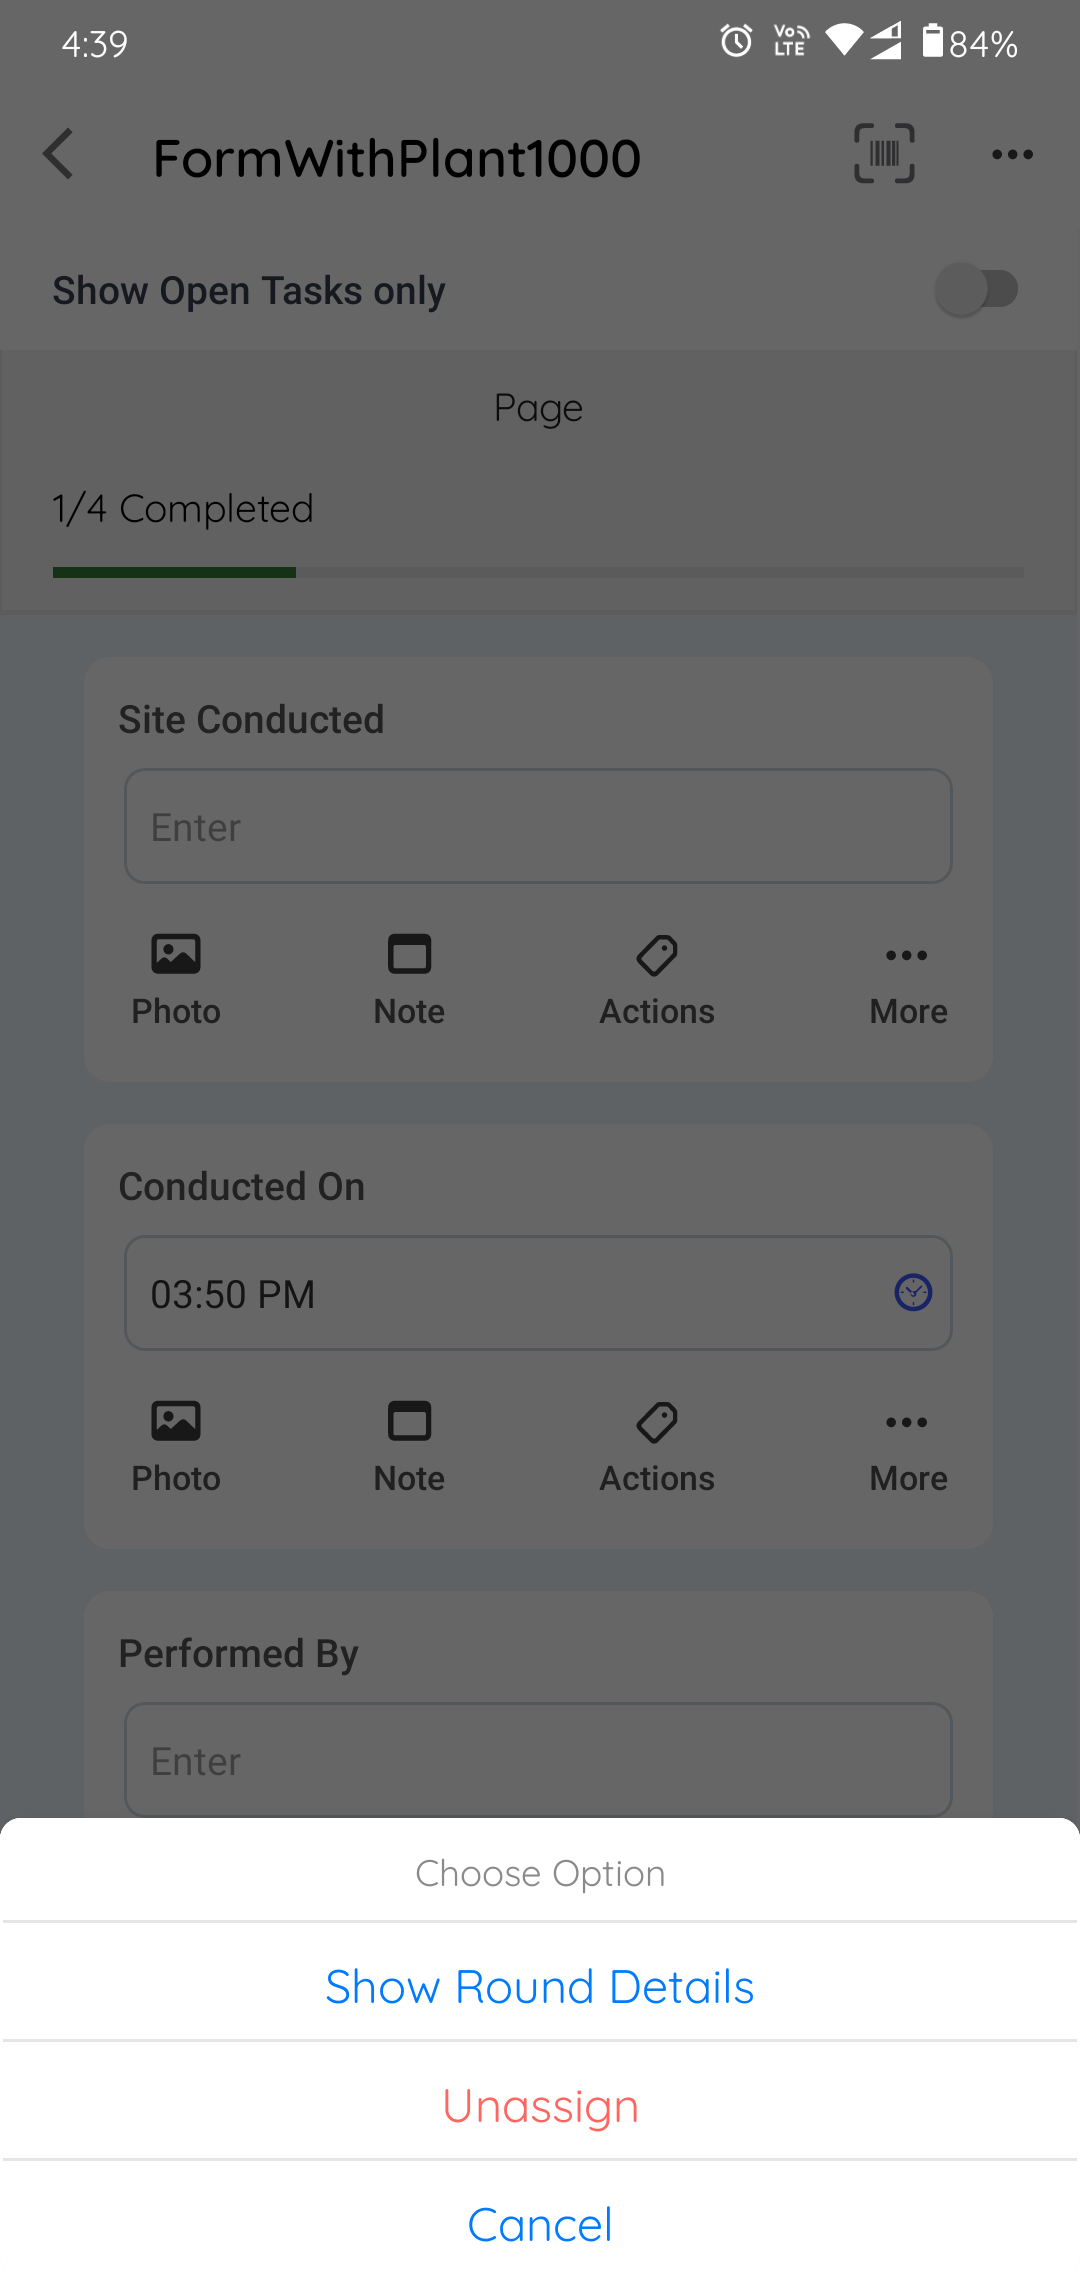
Task: Choose Unassign from the option sheet
Action: click(x=540, y=2106)
